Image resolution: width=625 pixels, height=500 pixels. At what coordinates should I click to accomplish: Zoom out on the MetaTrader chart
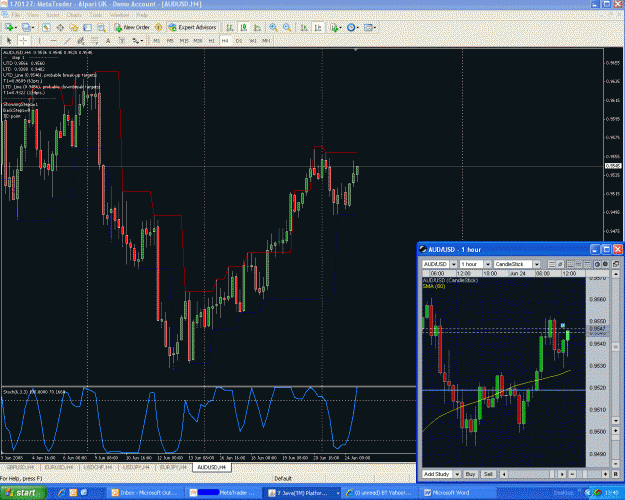coord(287,28)
